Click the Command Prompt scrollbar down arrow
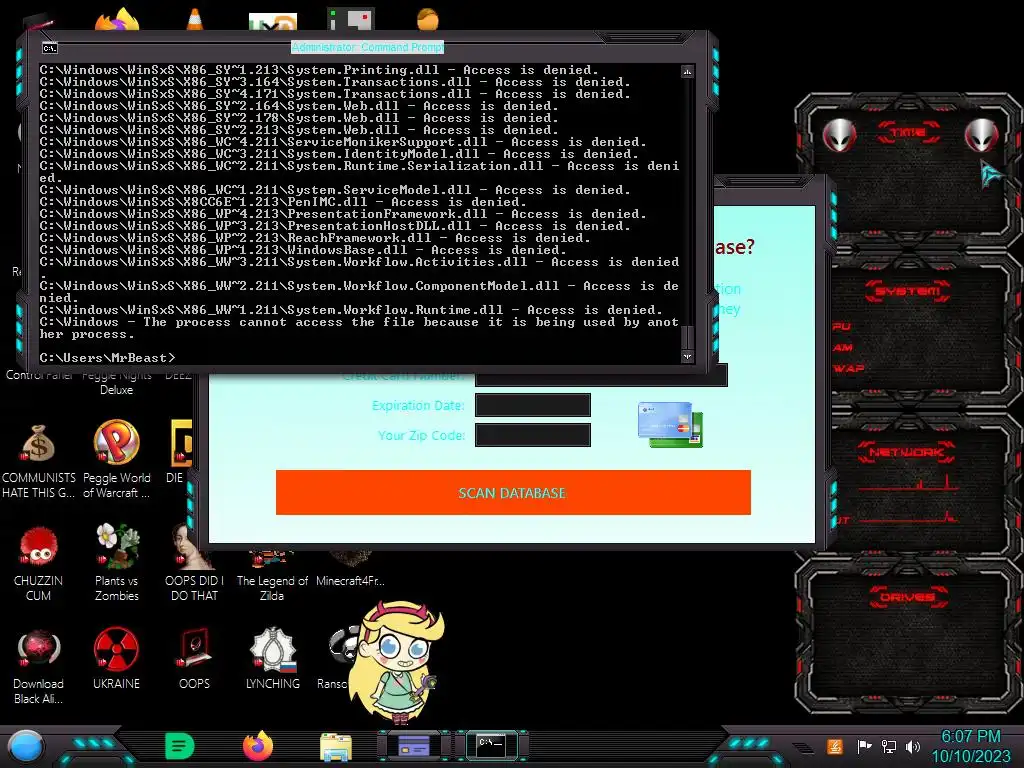 pos(687,357)
